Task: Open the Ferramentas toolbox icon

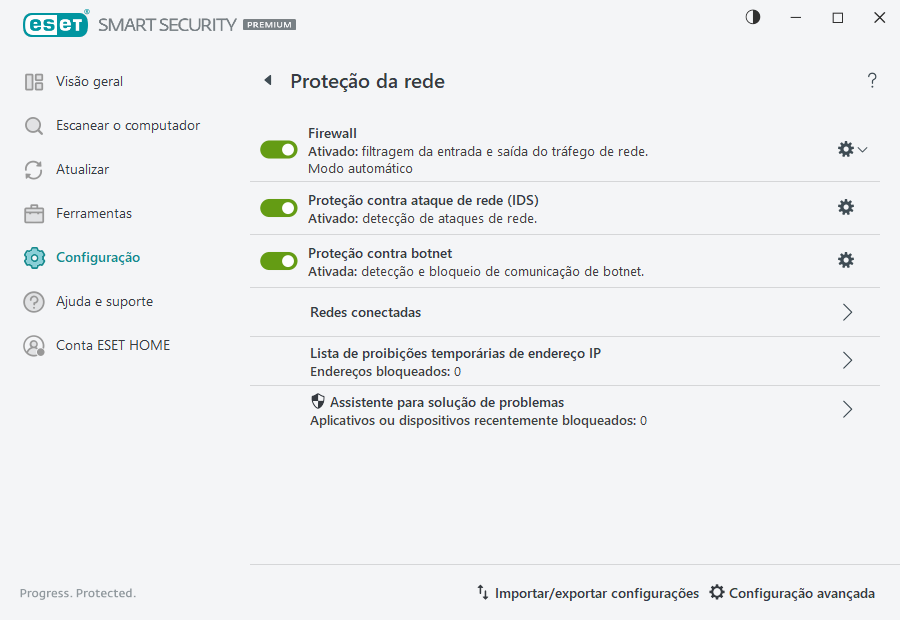Action: (32, 214)
